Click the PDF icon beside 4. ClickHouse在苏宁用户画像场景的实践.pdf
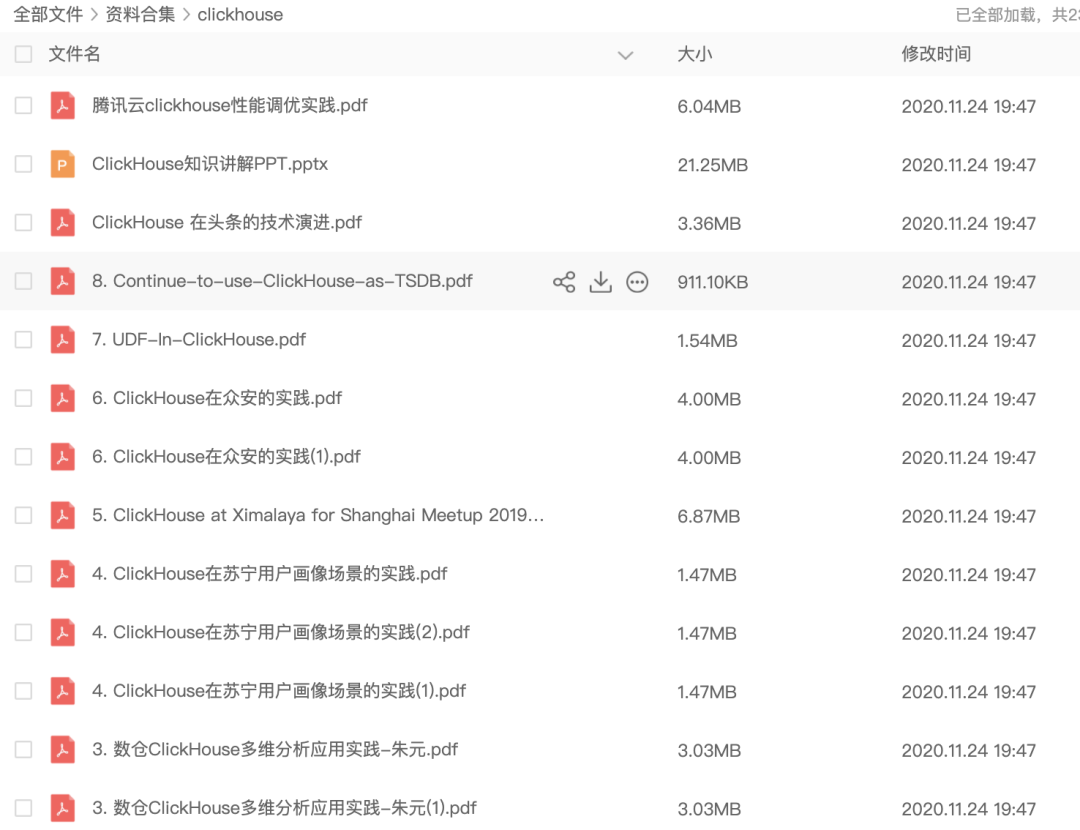 [x=62, y=573]
